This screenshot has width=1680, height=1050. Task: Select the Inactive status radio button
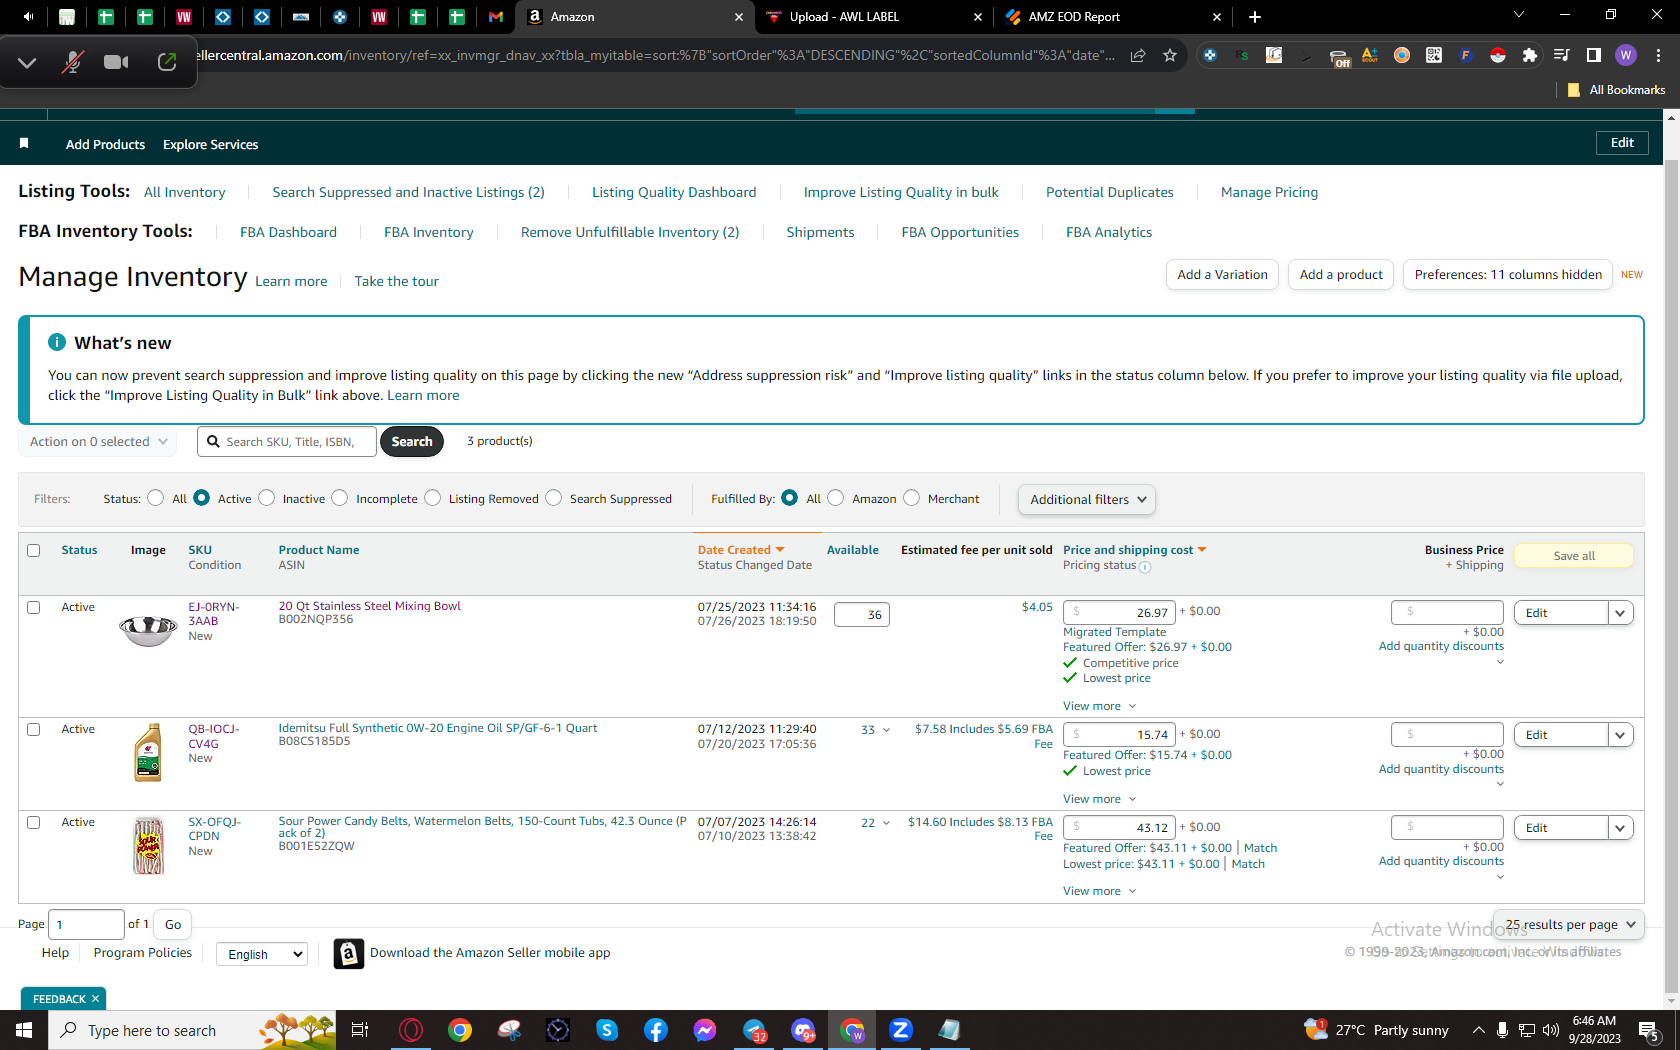click(267, 498)
